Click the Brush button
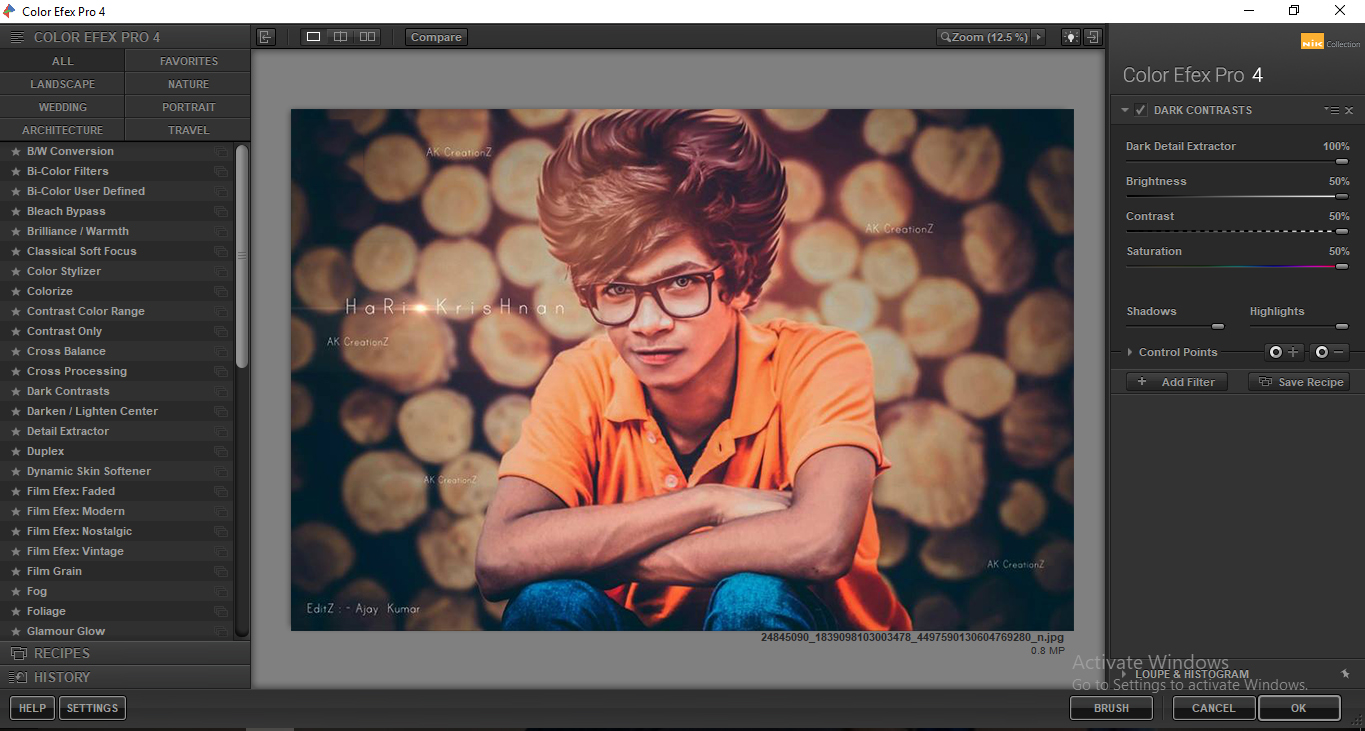This screenshot has width=1365, height=731. 1111,708
